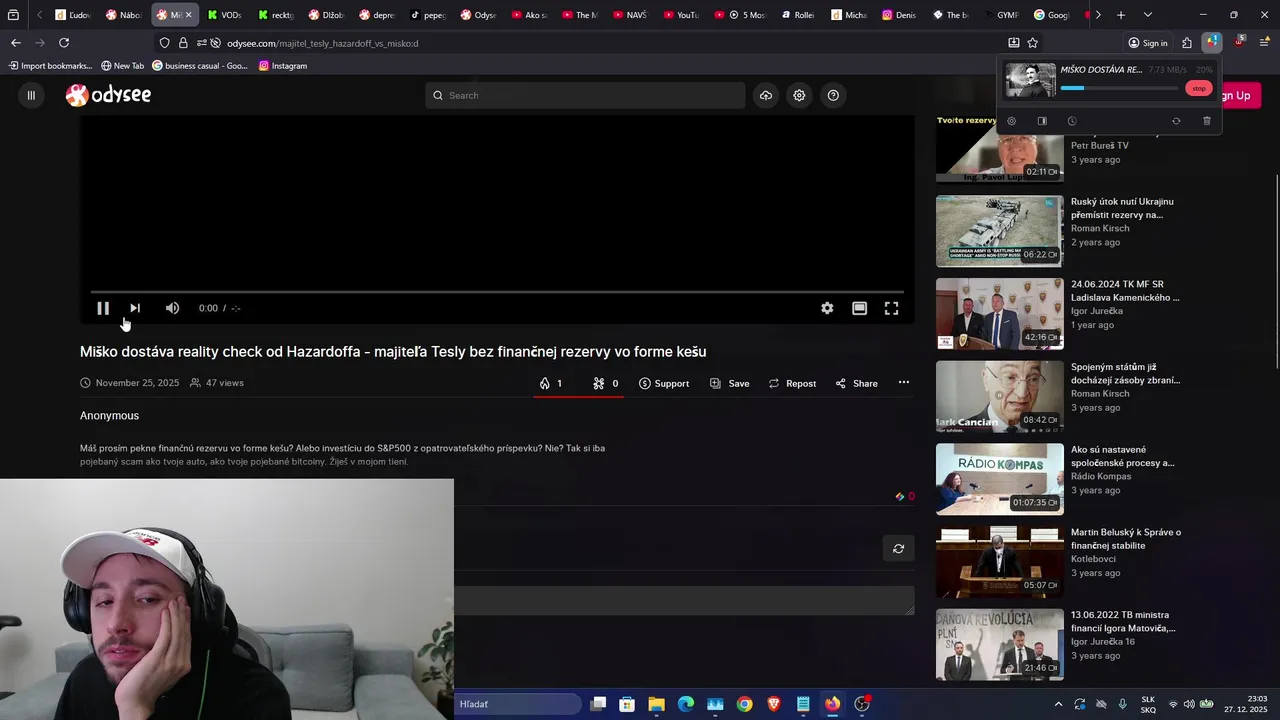This screenshot has width=1280, height=720.
Task: Repost this video
Action: 792,383
